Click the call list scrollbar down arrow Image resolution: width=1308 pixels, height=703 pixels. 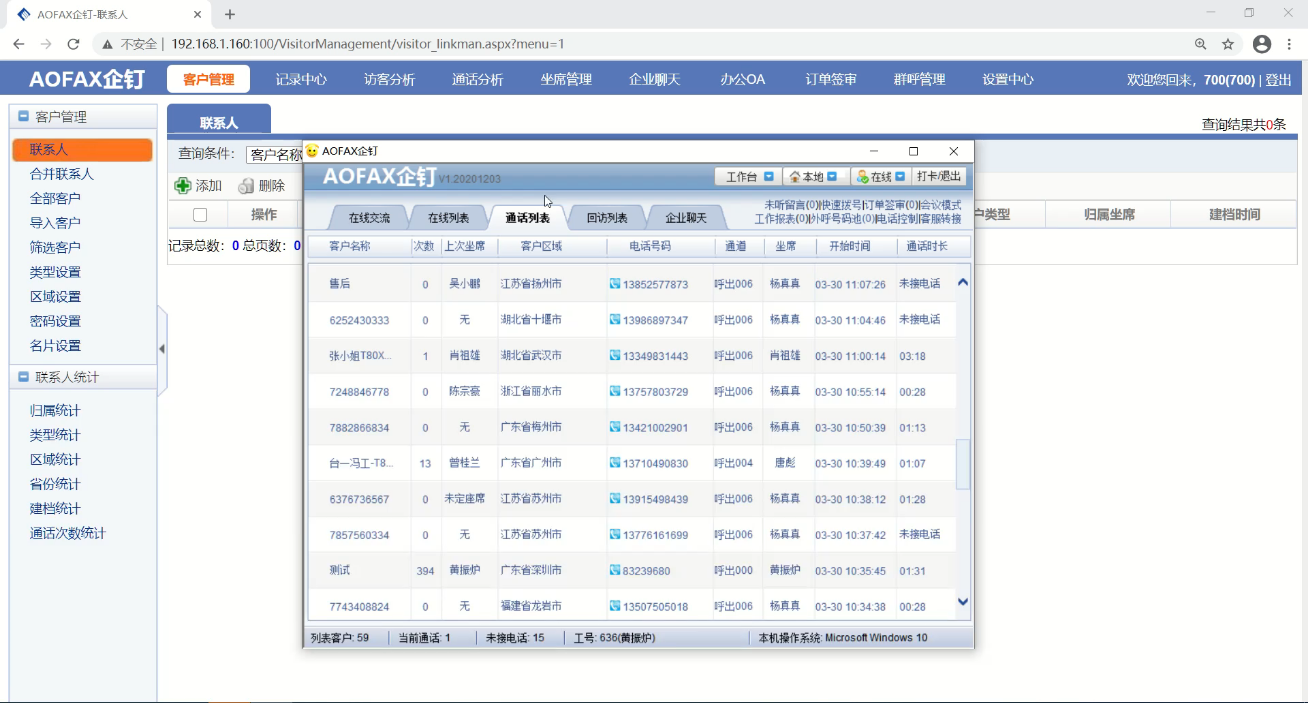point(963,602)
